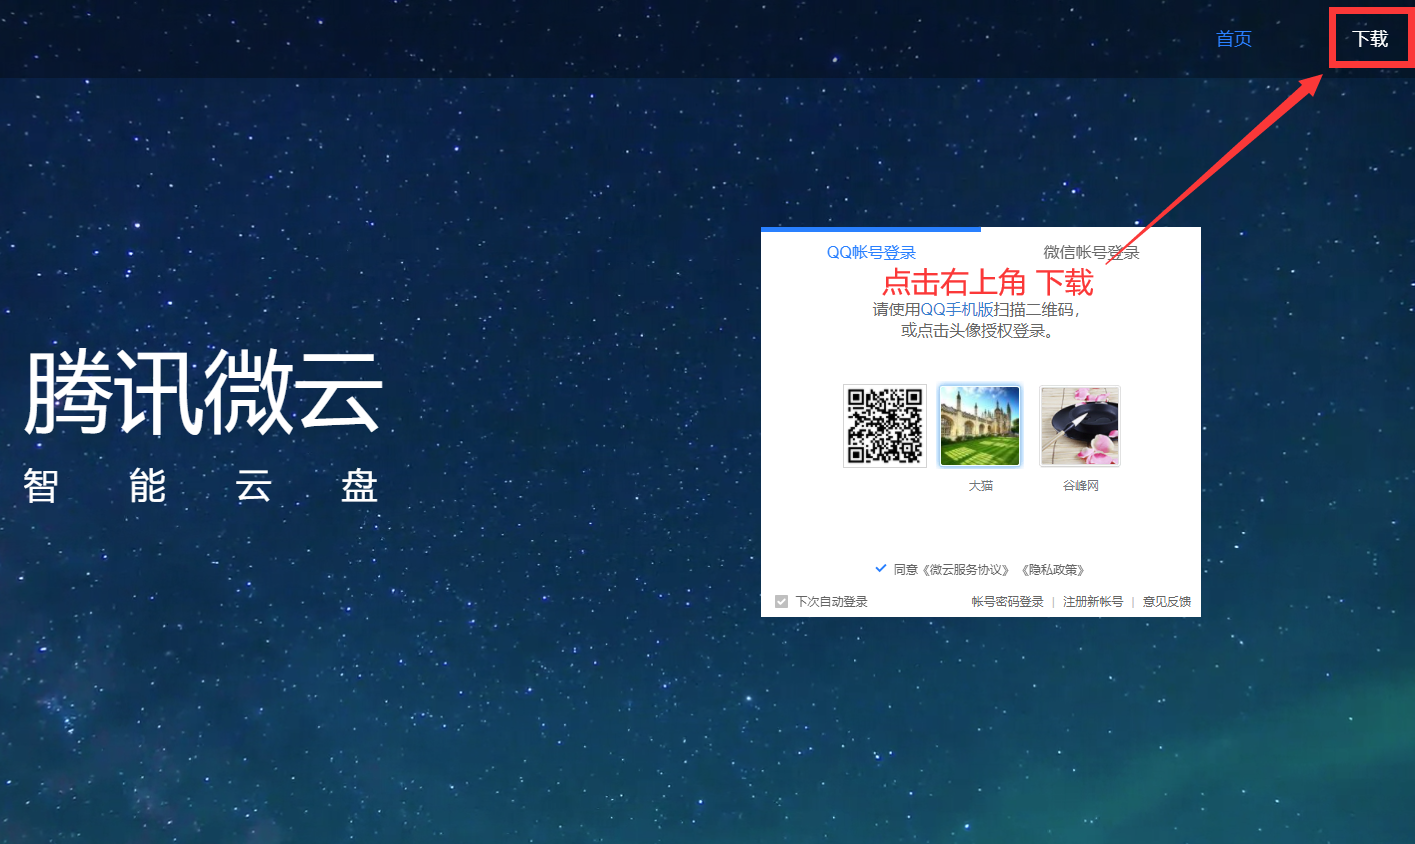Toggle the 下次自动登录 checkbox
Viewport: 1415px width, 844px height.
tap(782, 602)
